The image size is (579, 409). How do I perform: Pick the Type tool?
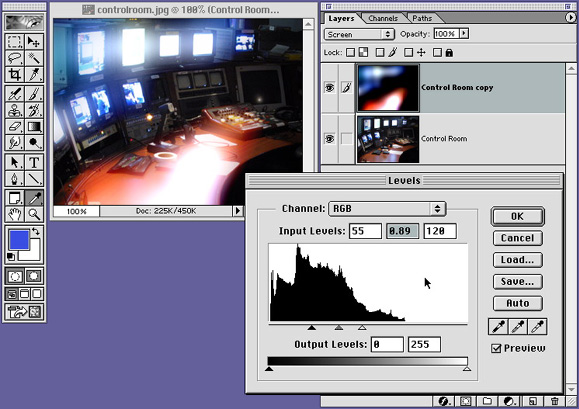tap(34, 162)
